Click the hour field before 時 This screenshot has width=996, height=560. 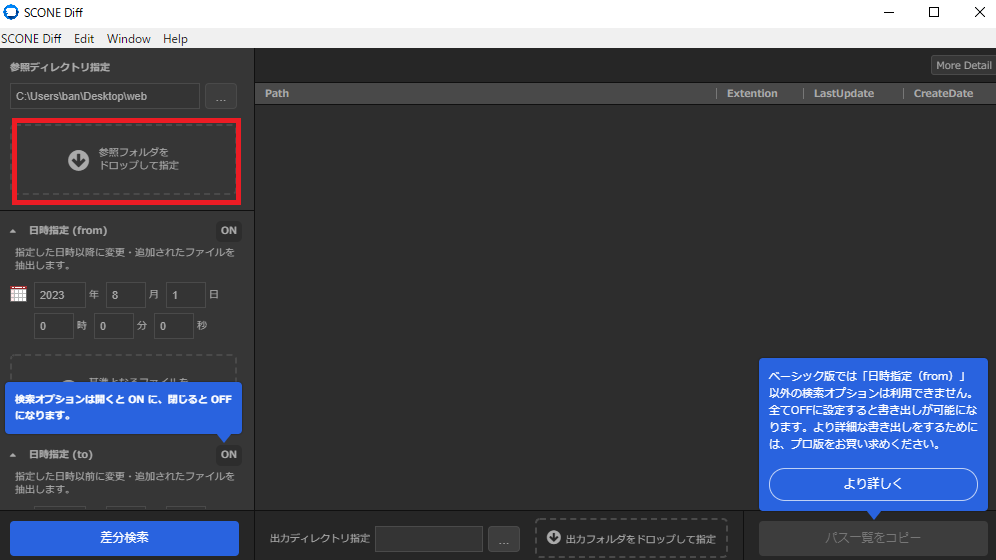coord(54,326)
